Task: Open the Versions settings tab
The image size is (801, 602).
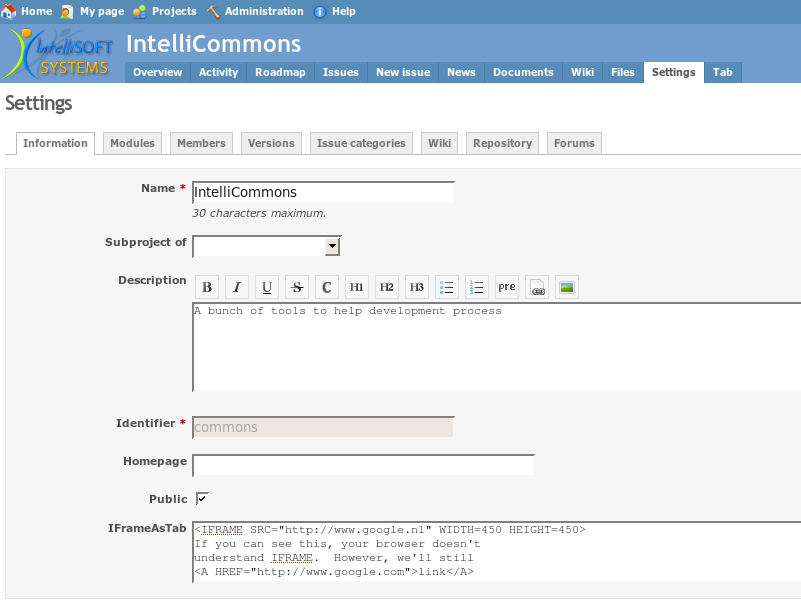Action: click(271, 144)
